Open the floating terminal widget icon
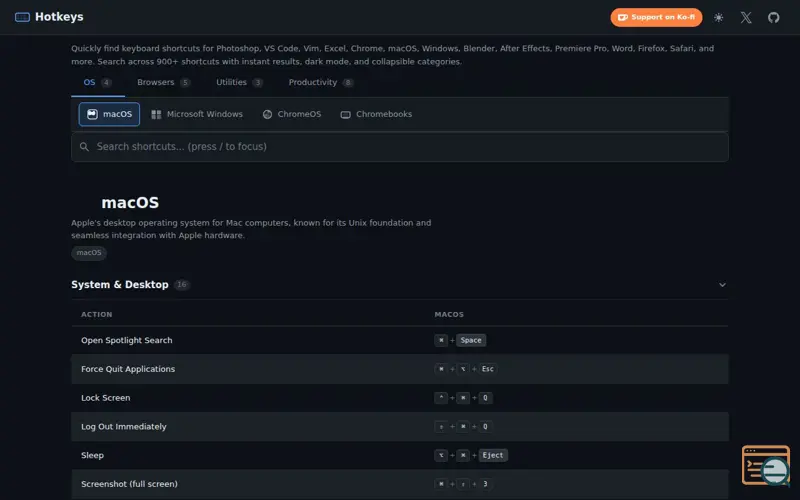The width and height of the screenshot is (800, 500). pos(766,465)
